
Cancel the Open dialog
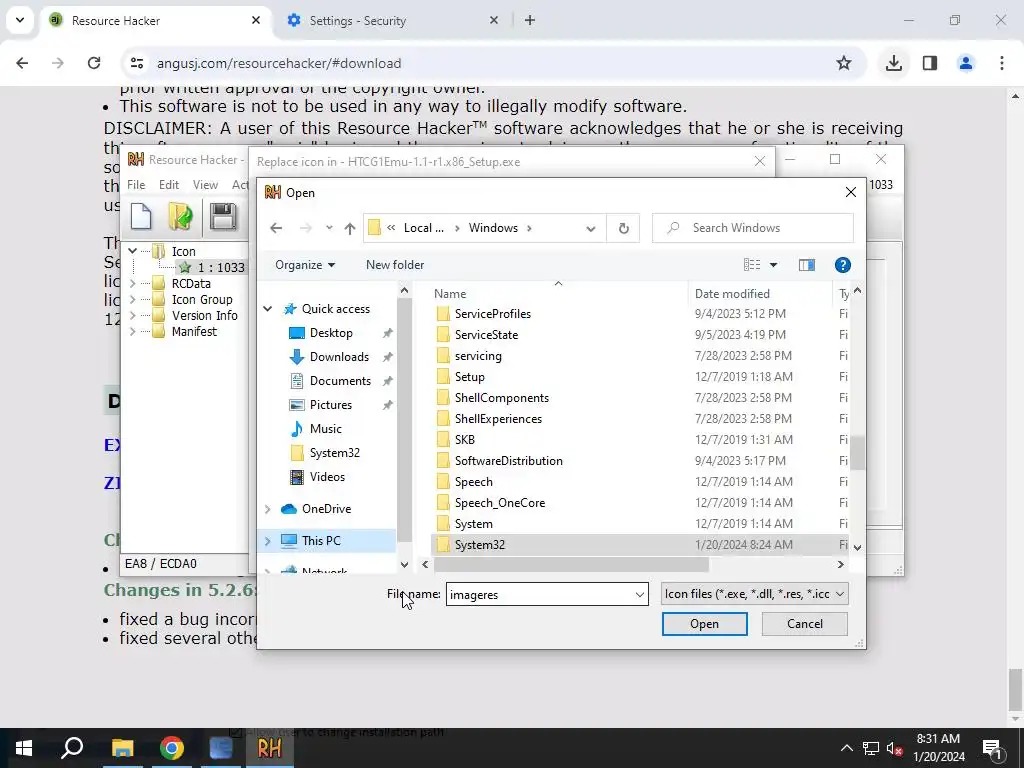(x=805, y=624)
